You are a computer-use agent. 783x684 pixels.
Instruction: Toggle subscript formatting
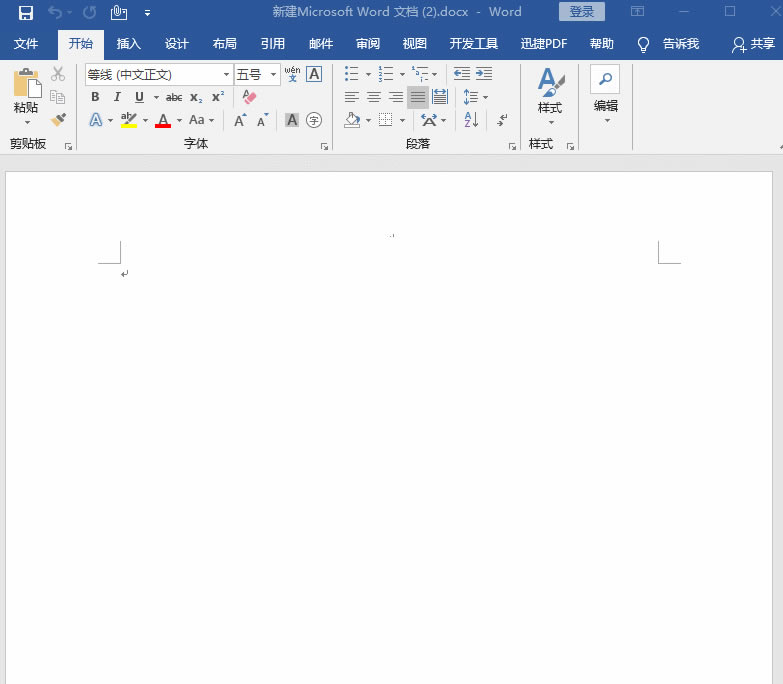196,97
